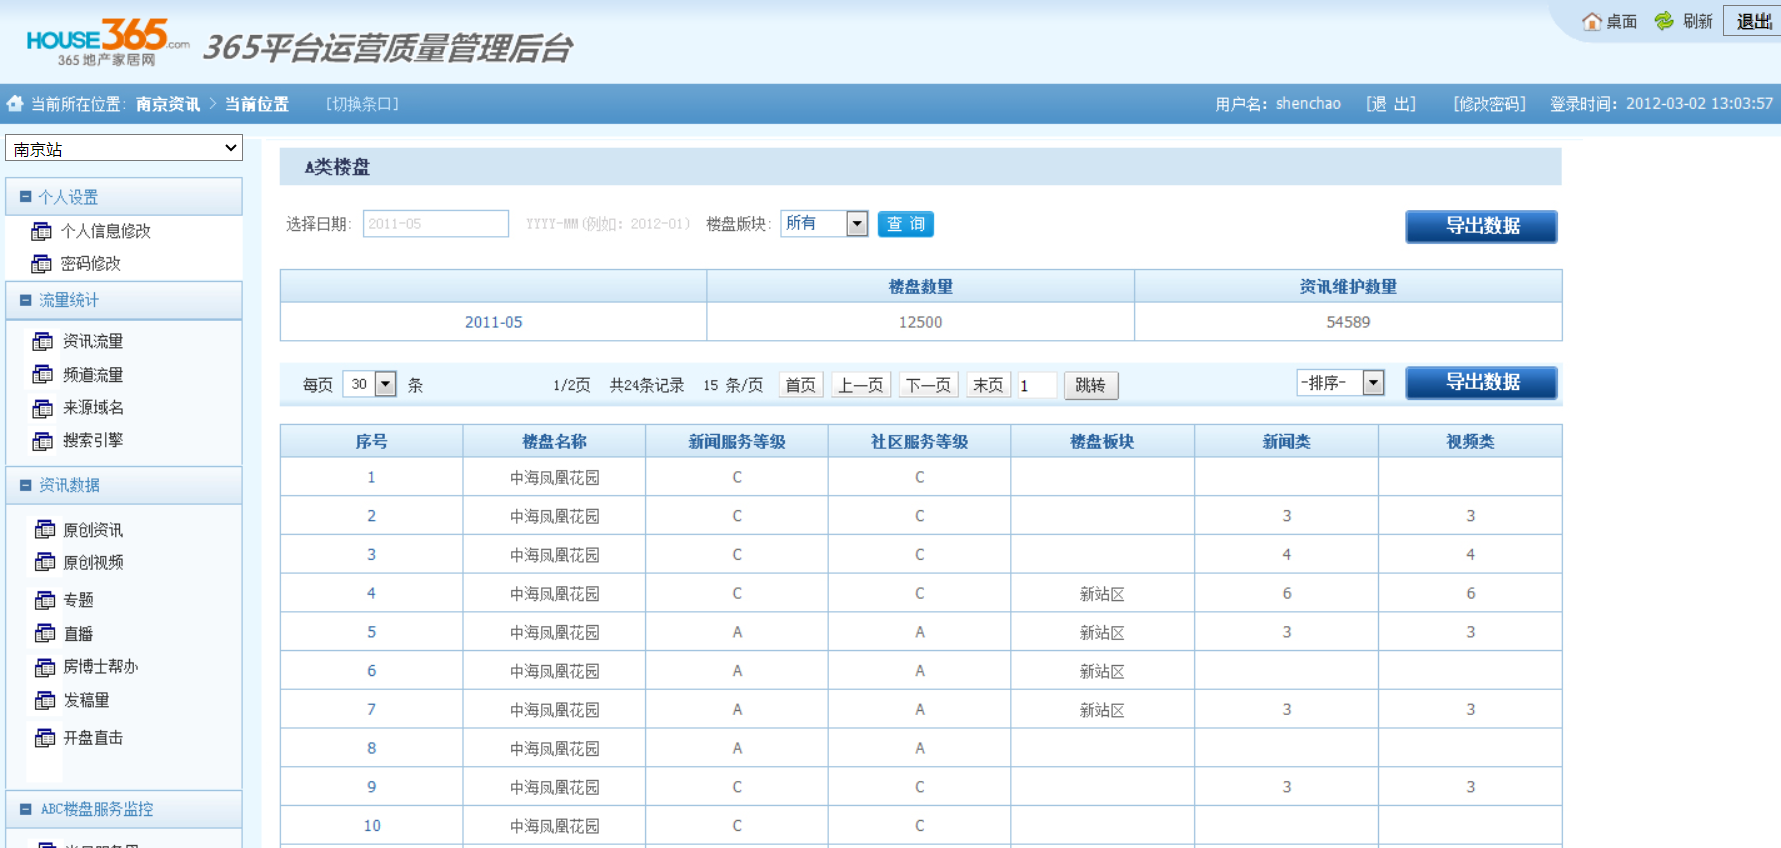This screenshot has width=1781, height=848.
Task: Open 个人信息修改 in the sidebar
Action: coord(106,231)
